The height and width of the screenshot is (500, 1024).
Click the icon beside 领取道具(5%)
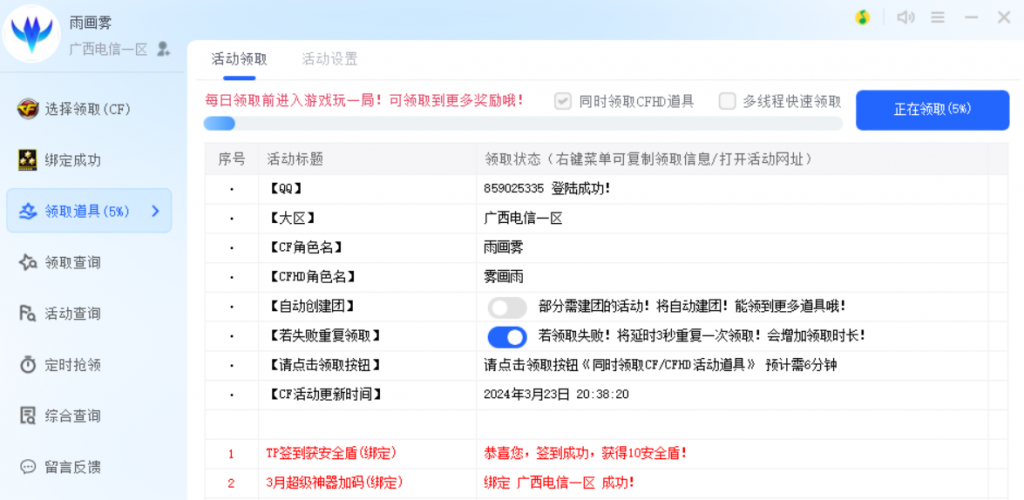(27, 211)
